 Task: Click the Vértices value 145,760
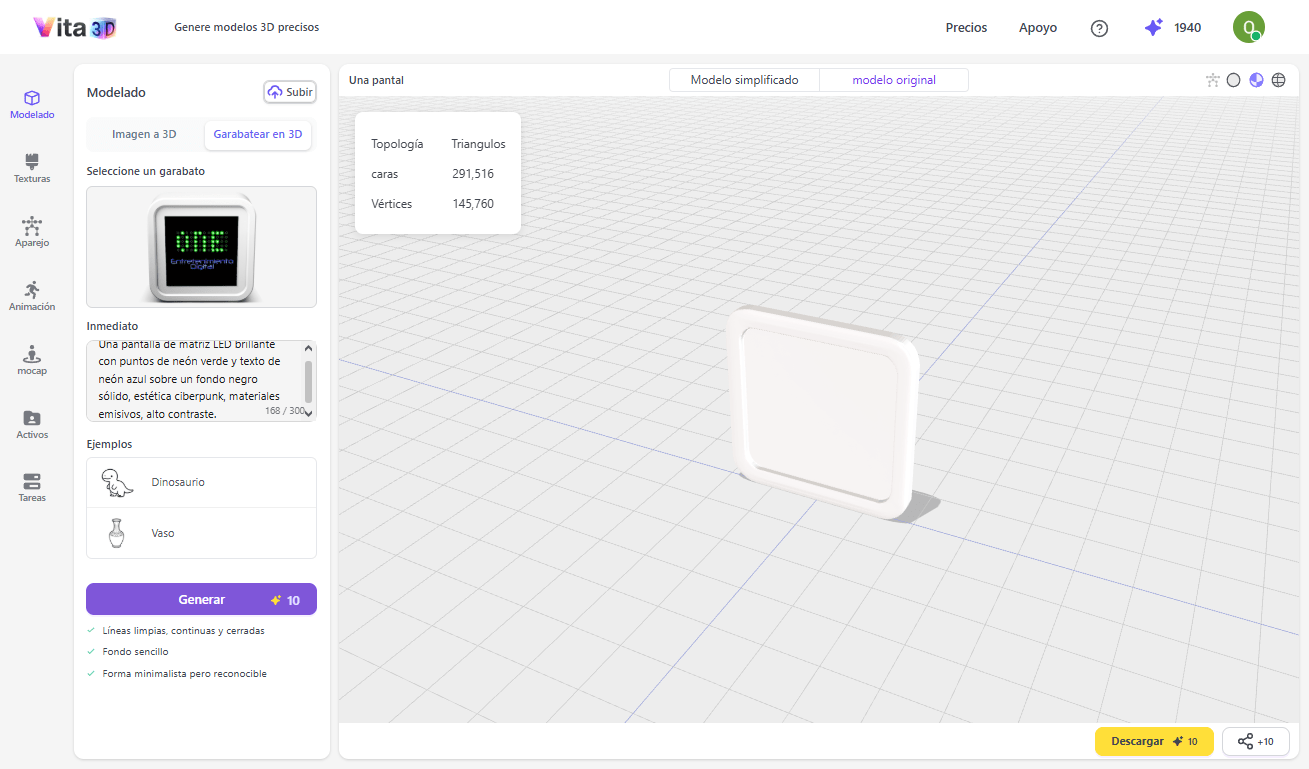coord(473,204)
